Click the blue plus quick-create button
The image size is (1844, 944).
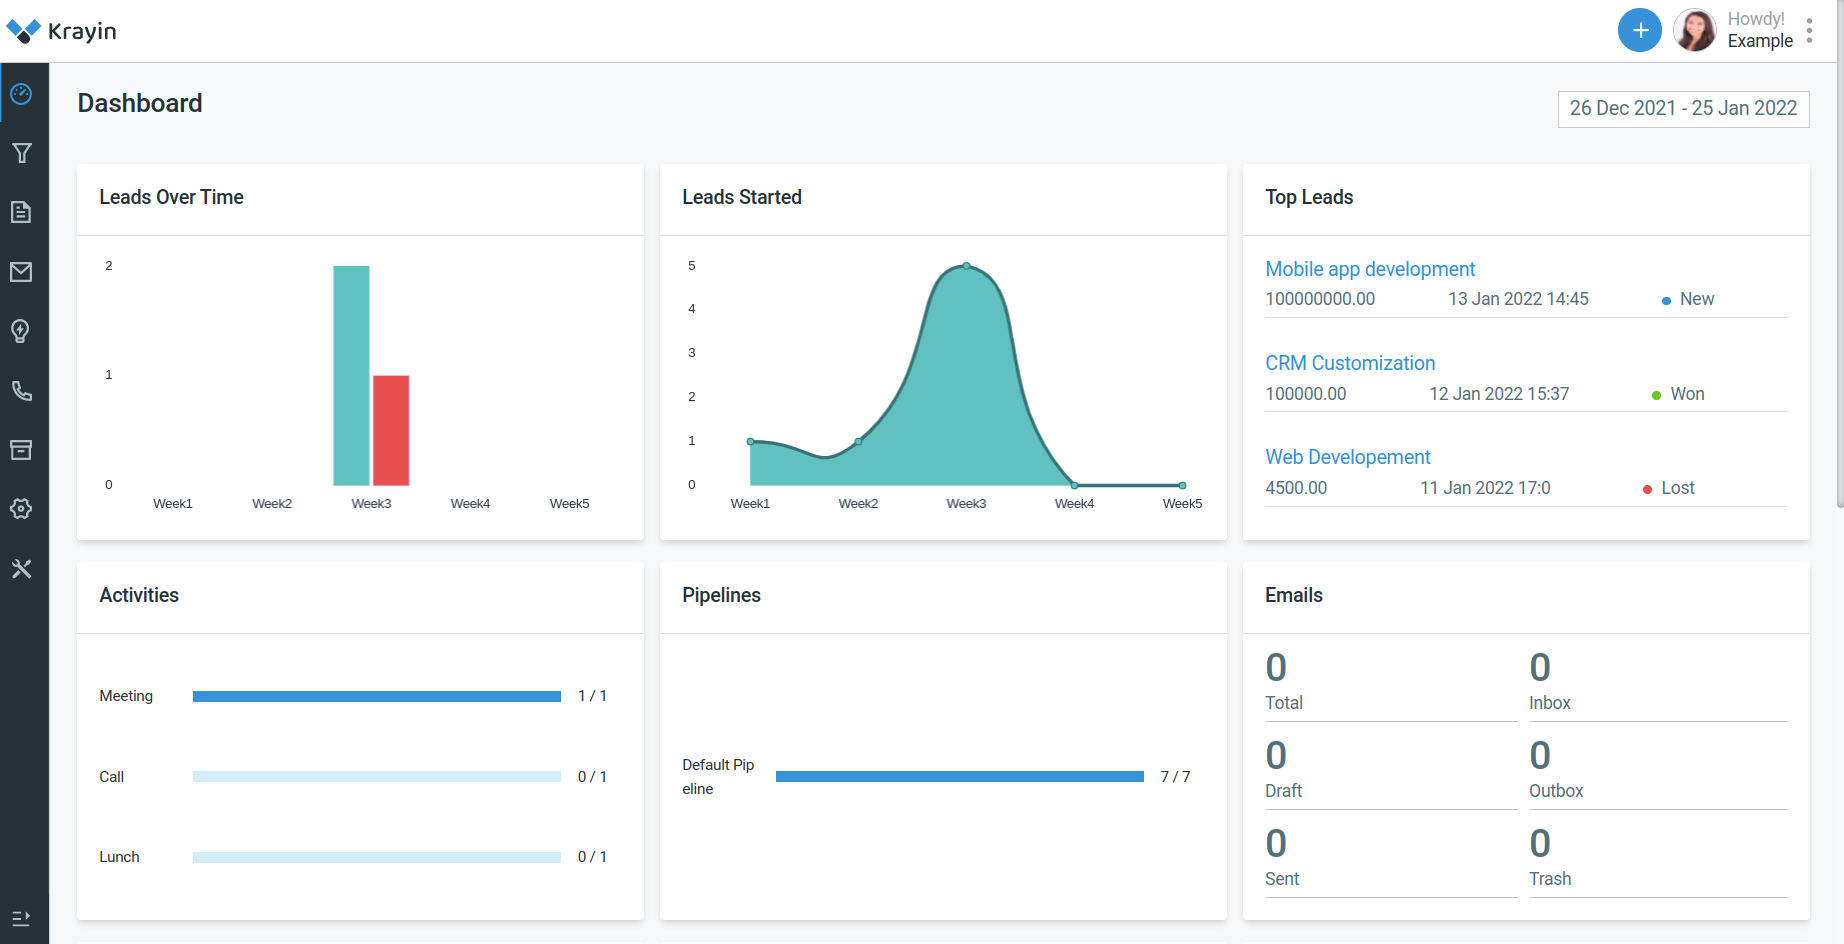(x=1639, y=31)
